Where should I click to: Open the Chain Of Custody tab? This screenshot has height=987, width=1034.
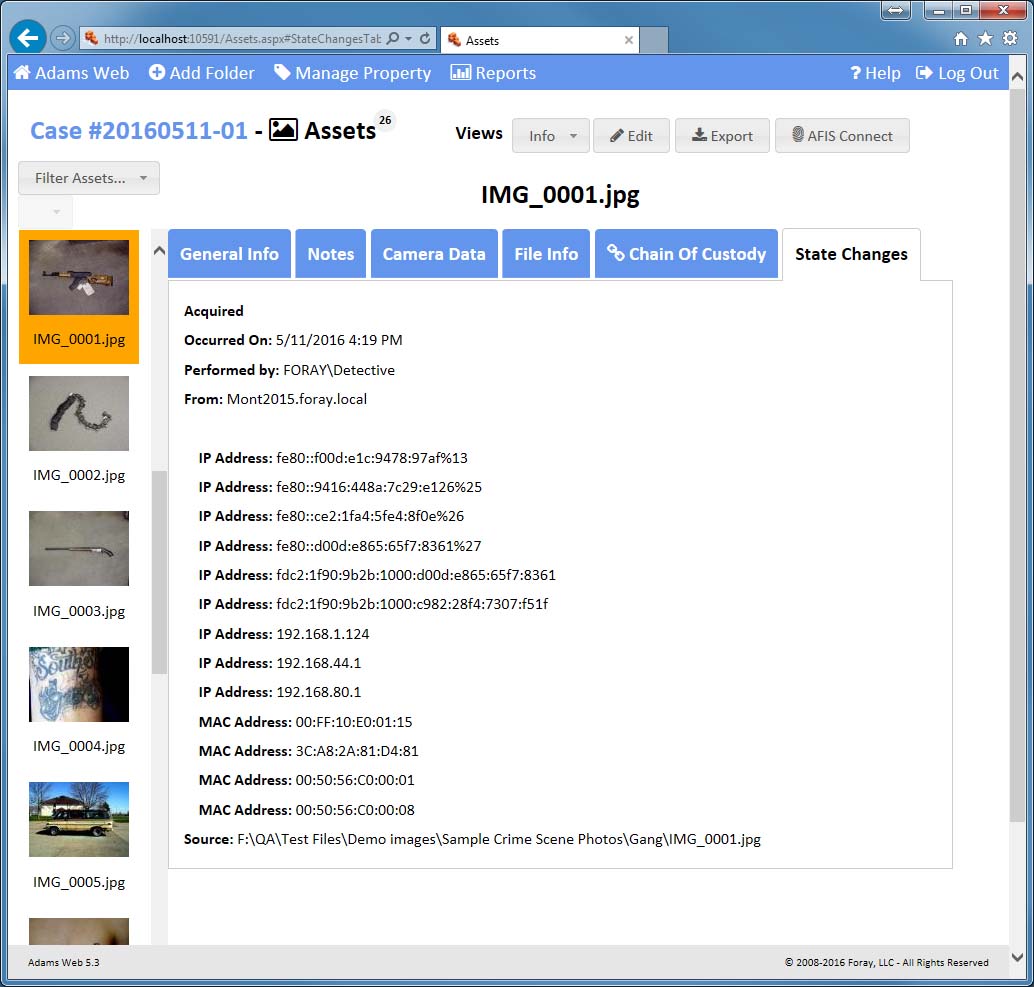[x=686, y=254]
